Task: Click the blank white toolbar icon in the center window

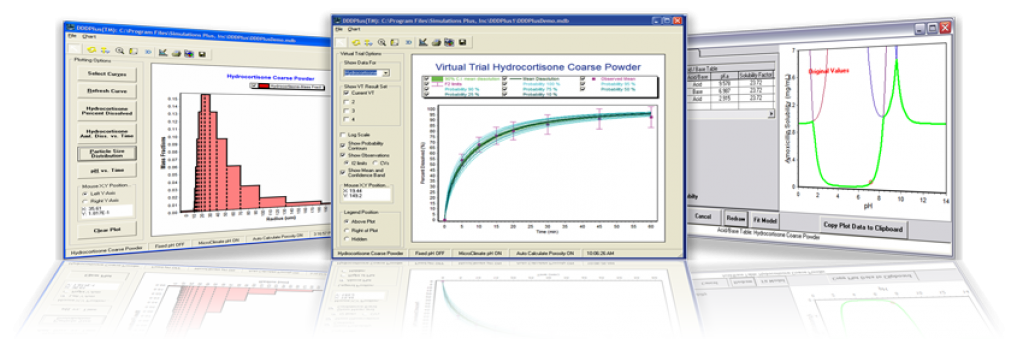Action: 341,42
